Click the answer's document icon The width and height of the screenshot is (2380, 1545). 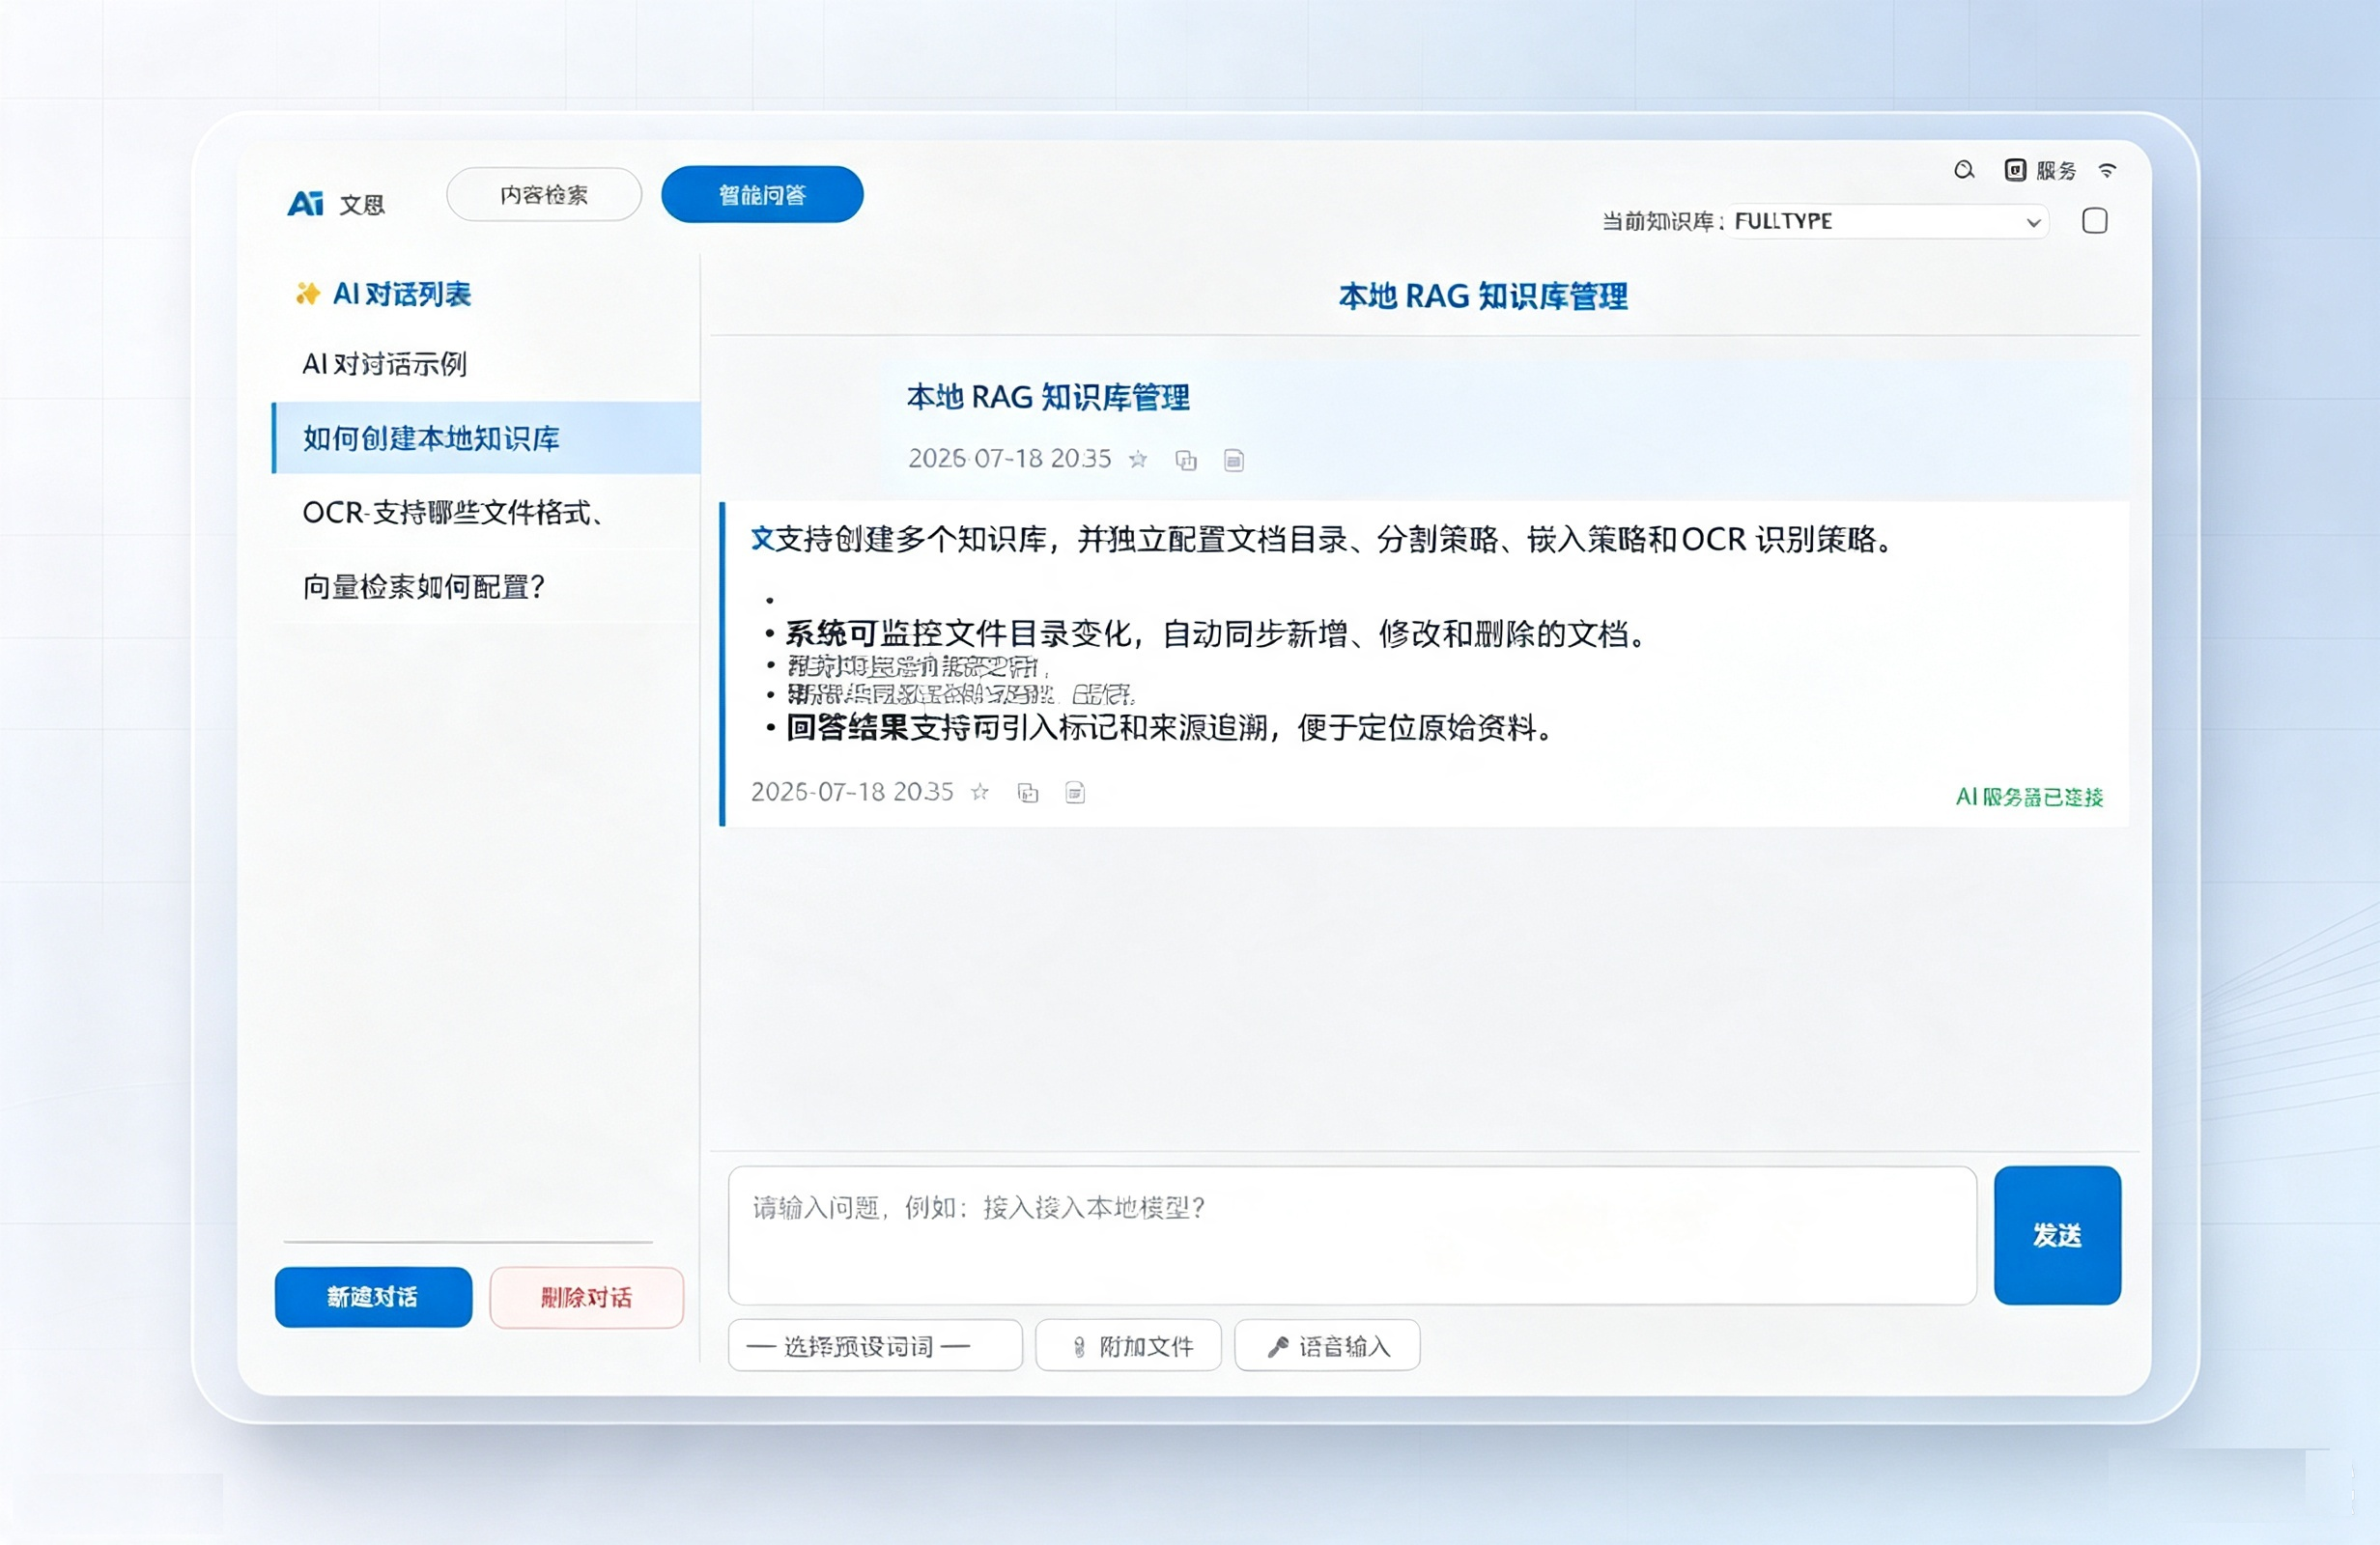(x=1075, y=793)
